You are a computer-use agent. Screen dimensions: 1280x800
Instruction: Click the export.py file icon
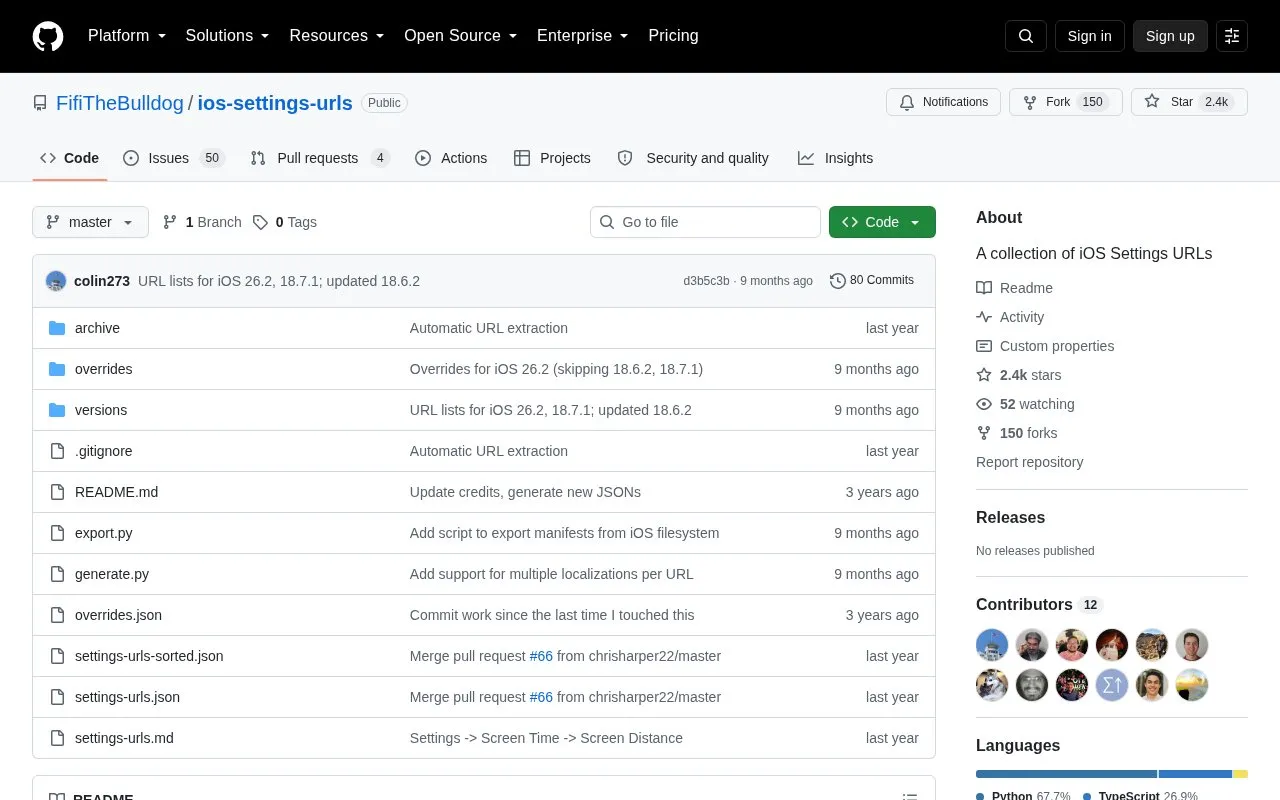pos(57,533)
